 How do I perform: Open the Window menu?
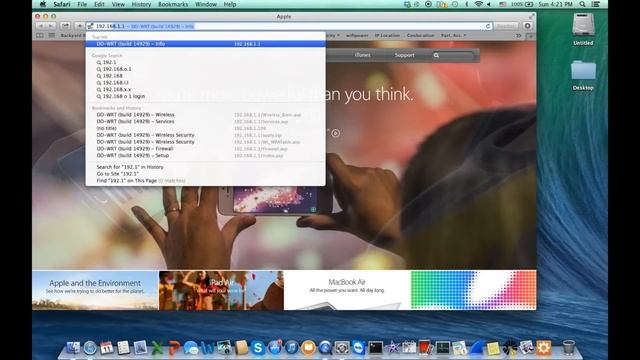pos(206,4)
